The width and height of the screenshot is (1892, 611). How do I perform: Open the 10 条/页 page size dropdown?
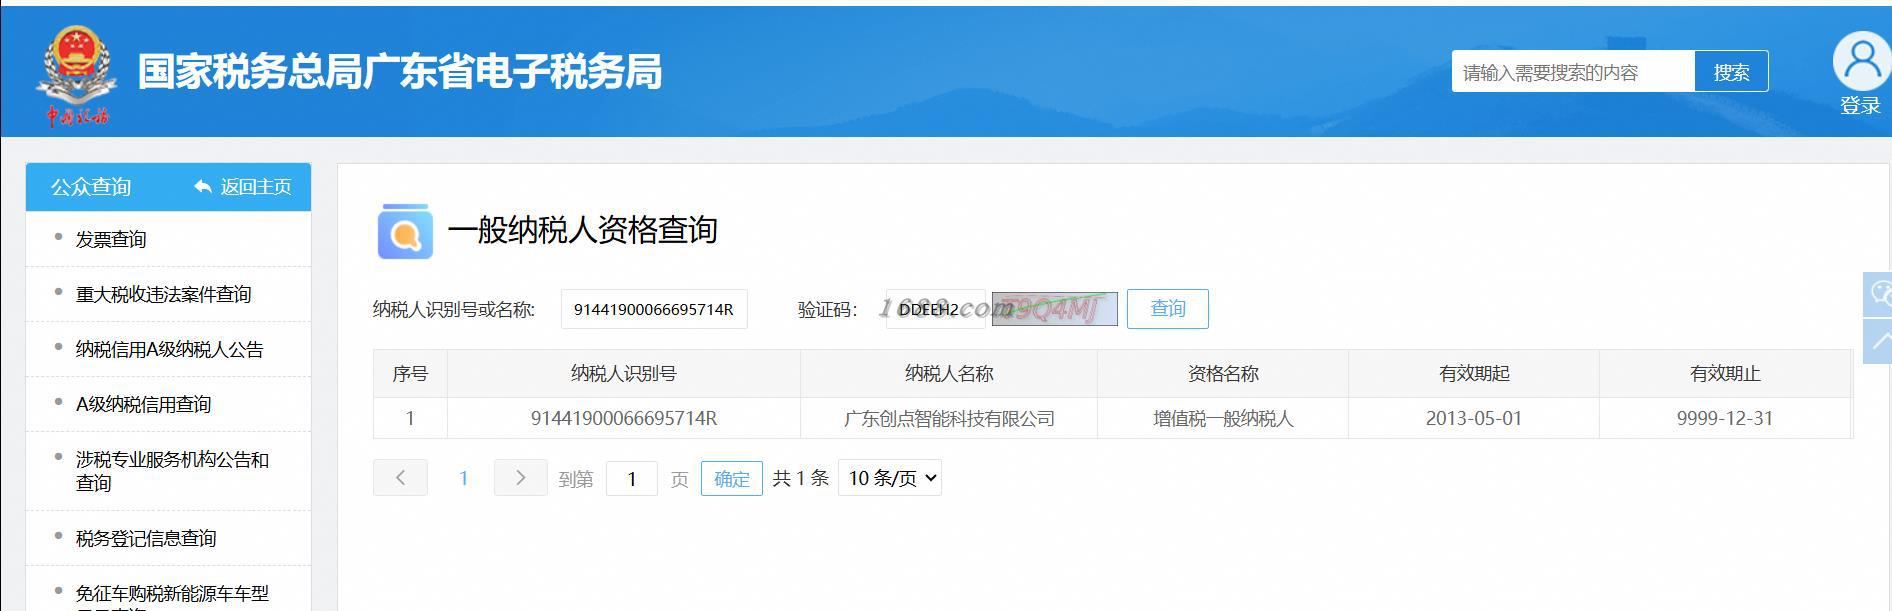pos(890,478)
